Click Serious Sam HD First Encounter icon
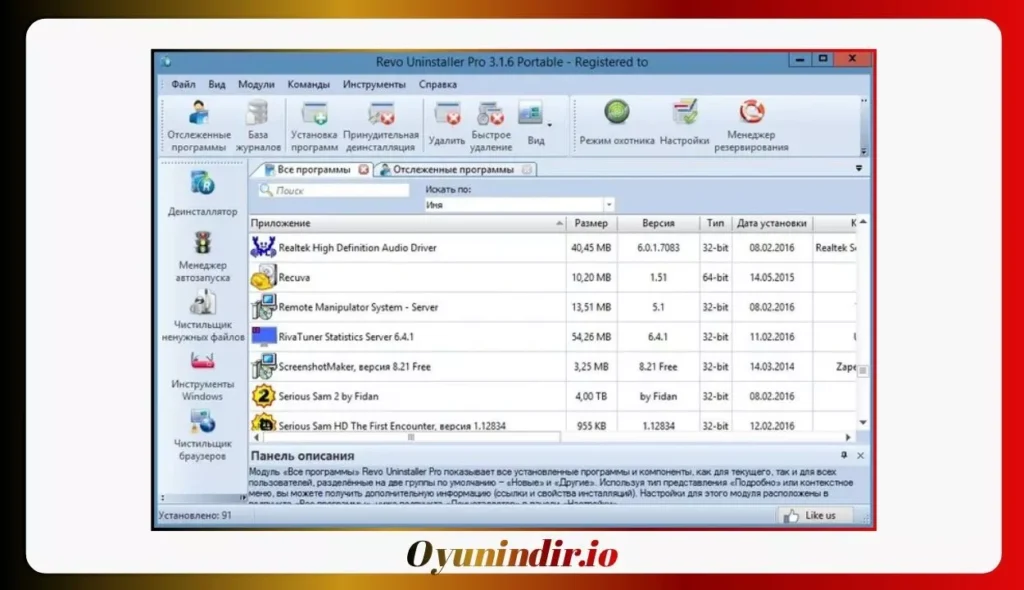Viewport: 1024px width, 590px height. pos(263,423)
